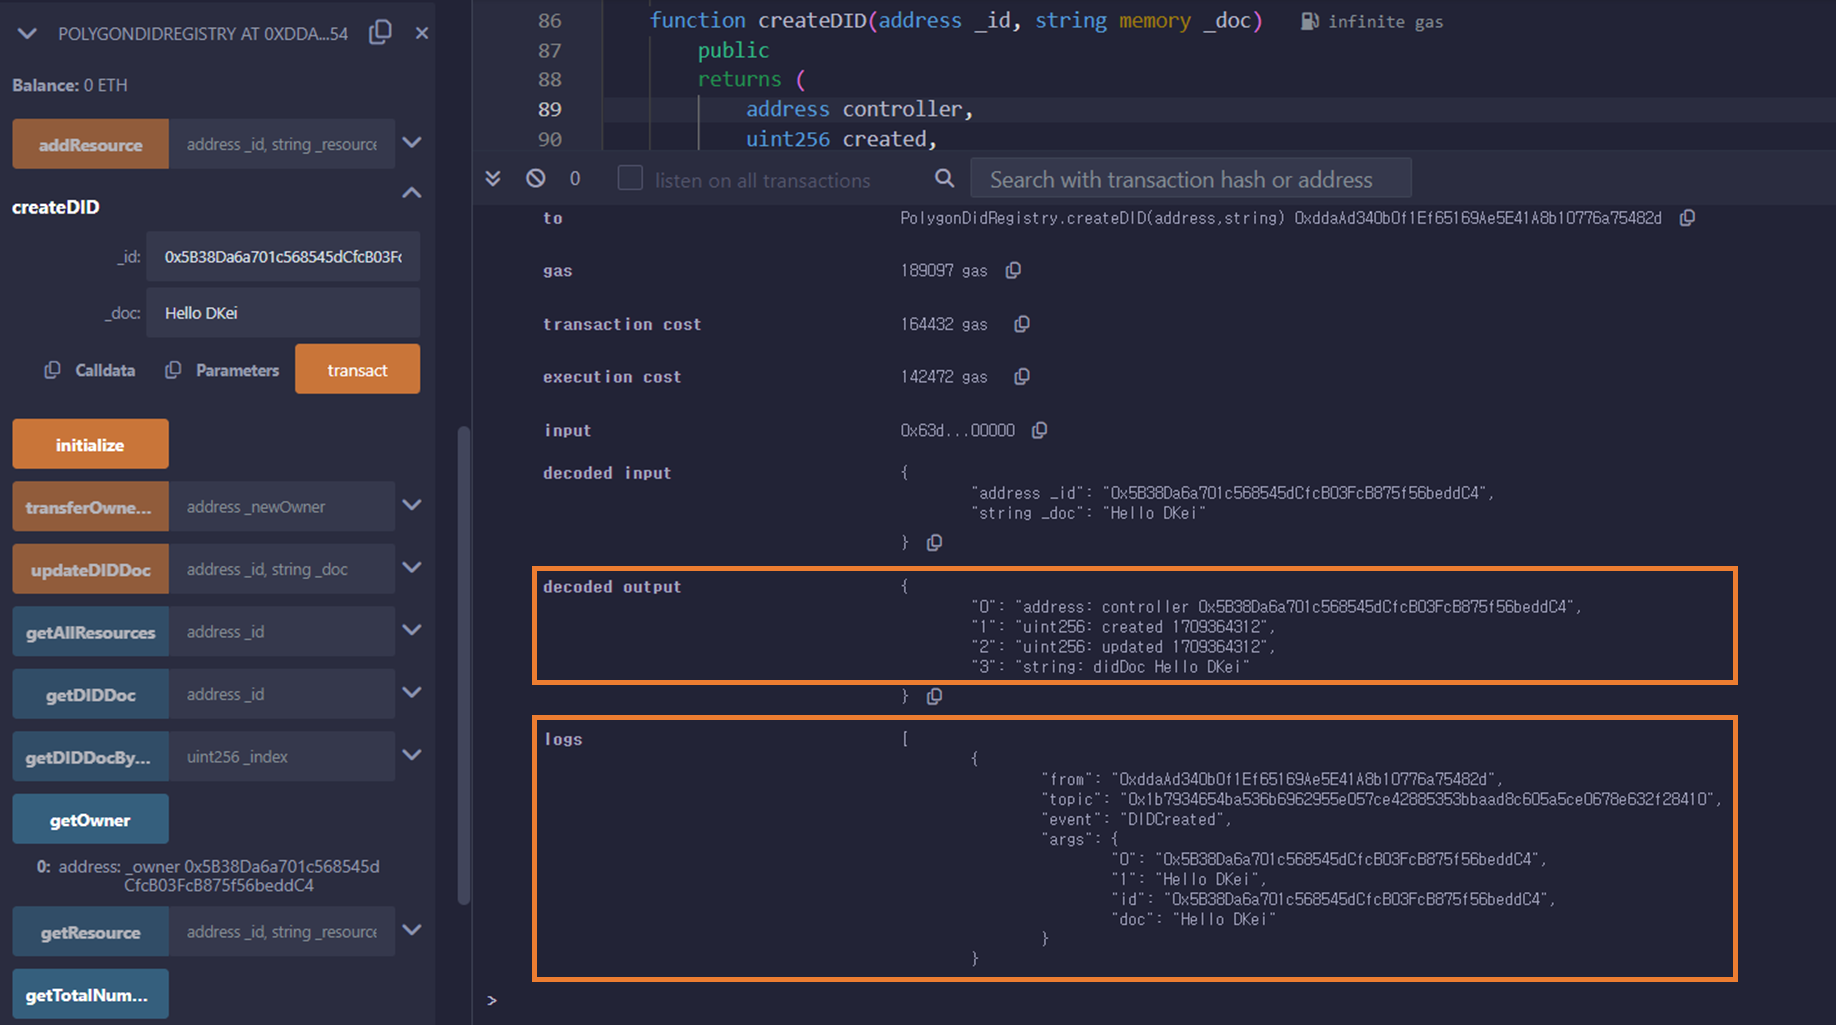Select the createDID function name in code

tap(812, 20)
